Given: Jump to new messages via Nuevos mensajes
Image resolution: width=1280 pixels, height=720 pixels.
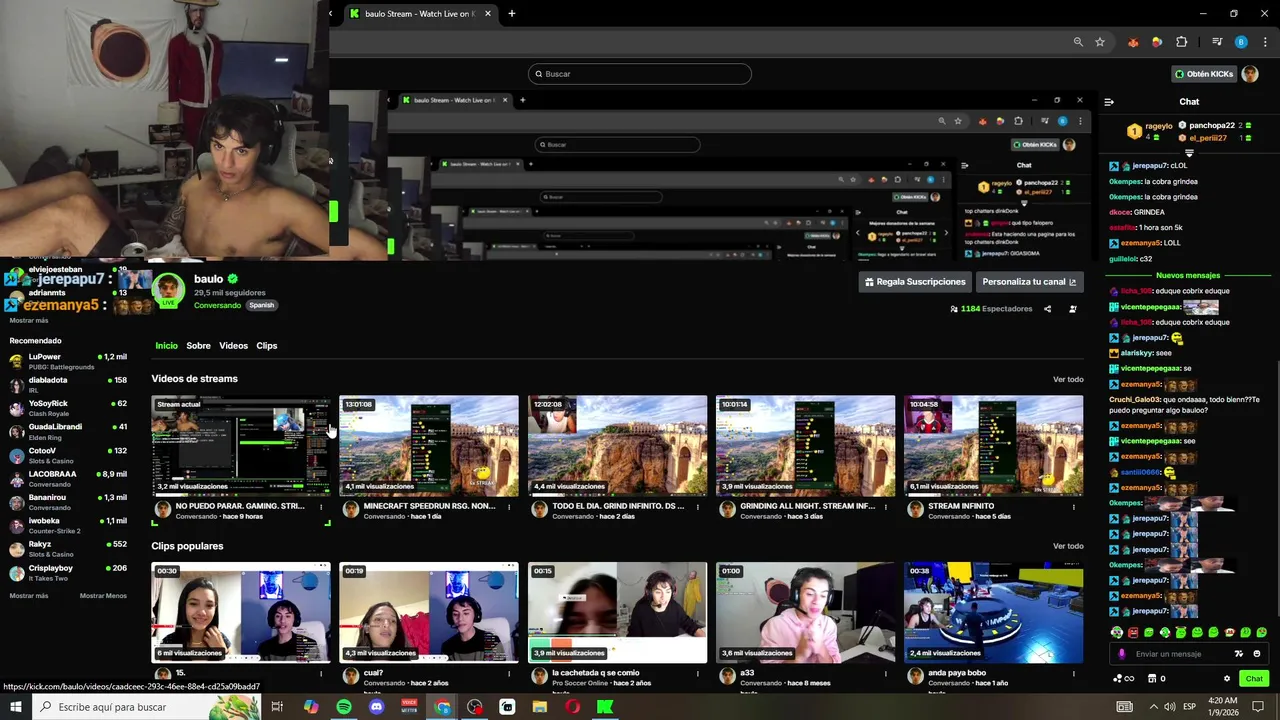Looking at the screenshot, I should (x=1188, y=275).
